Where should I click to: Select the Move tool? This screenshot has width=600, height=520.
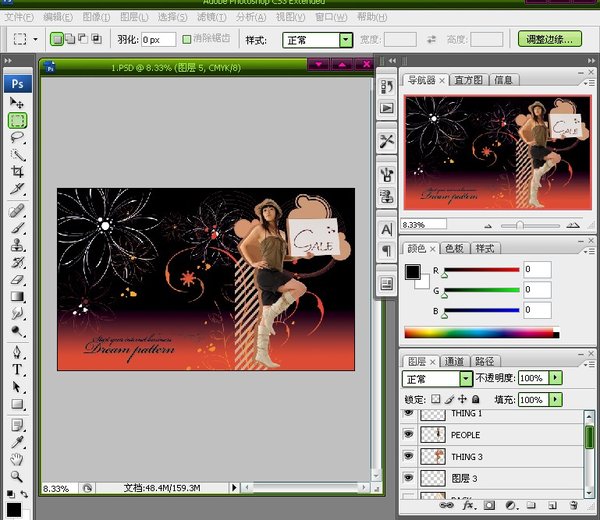[x=17, y=103]
